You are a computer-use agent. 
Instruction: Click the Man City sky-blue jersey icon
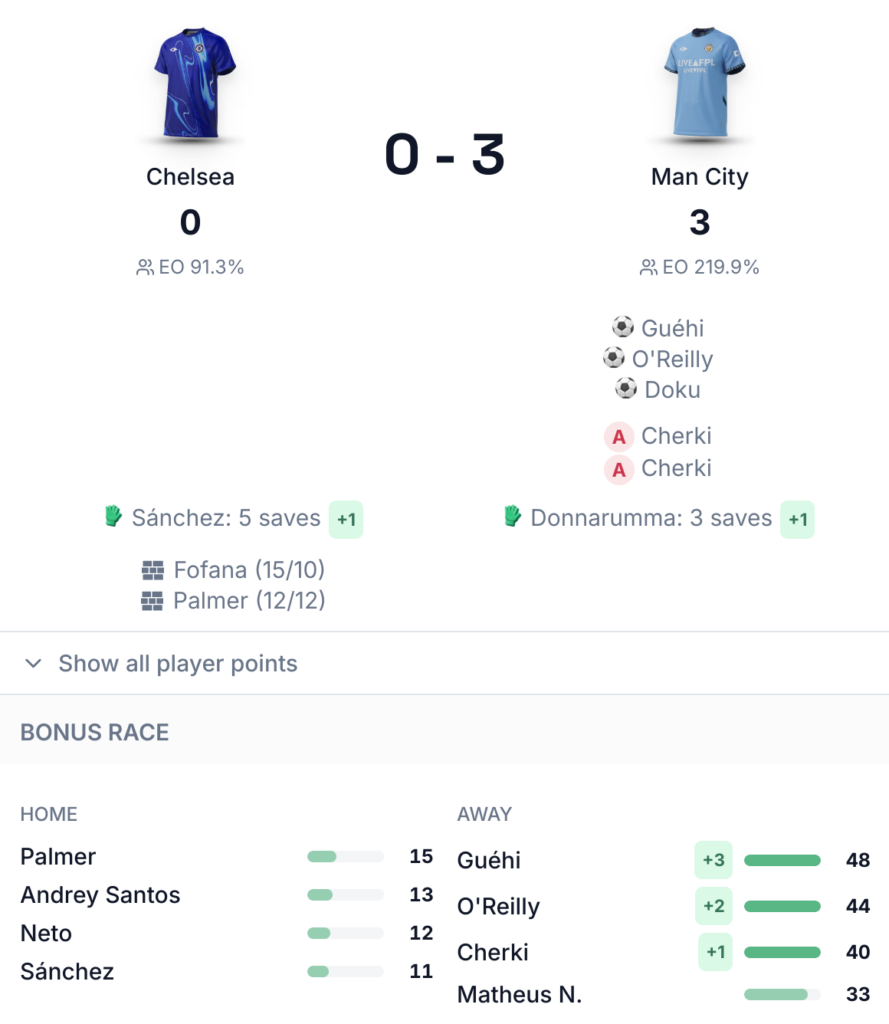pyautogui.click(x=703, y=83)
